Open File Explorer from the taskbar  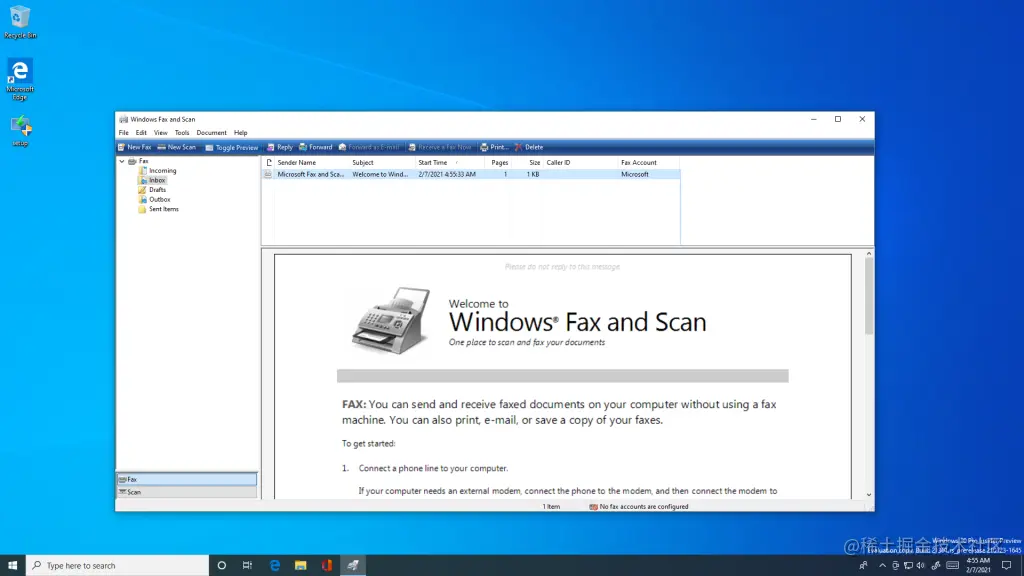tap(300, 566)
